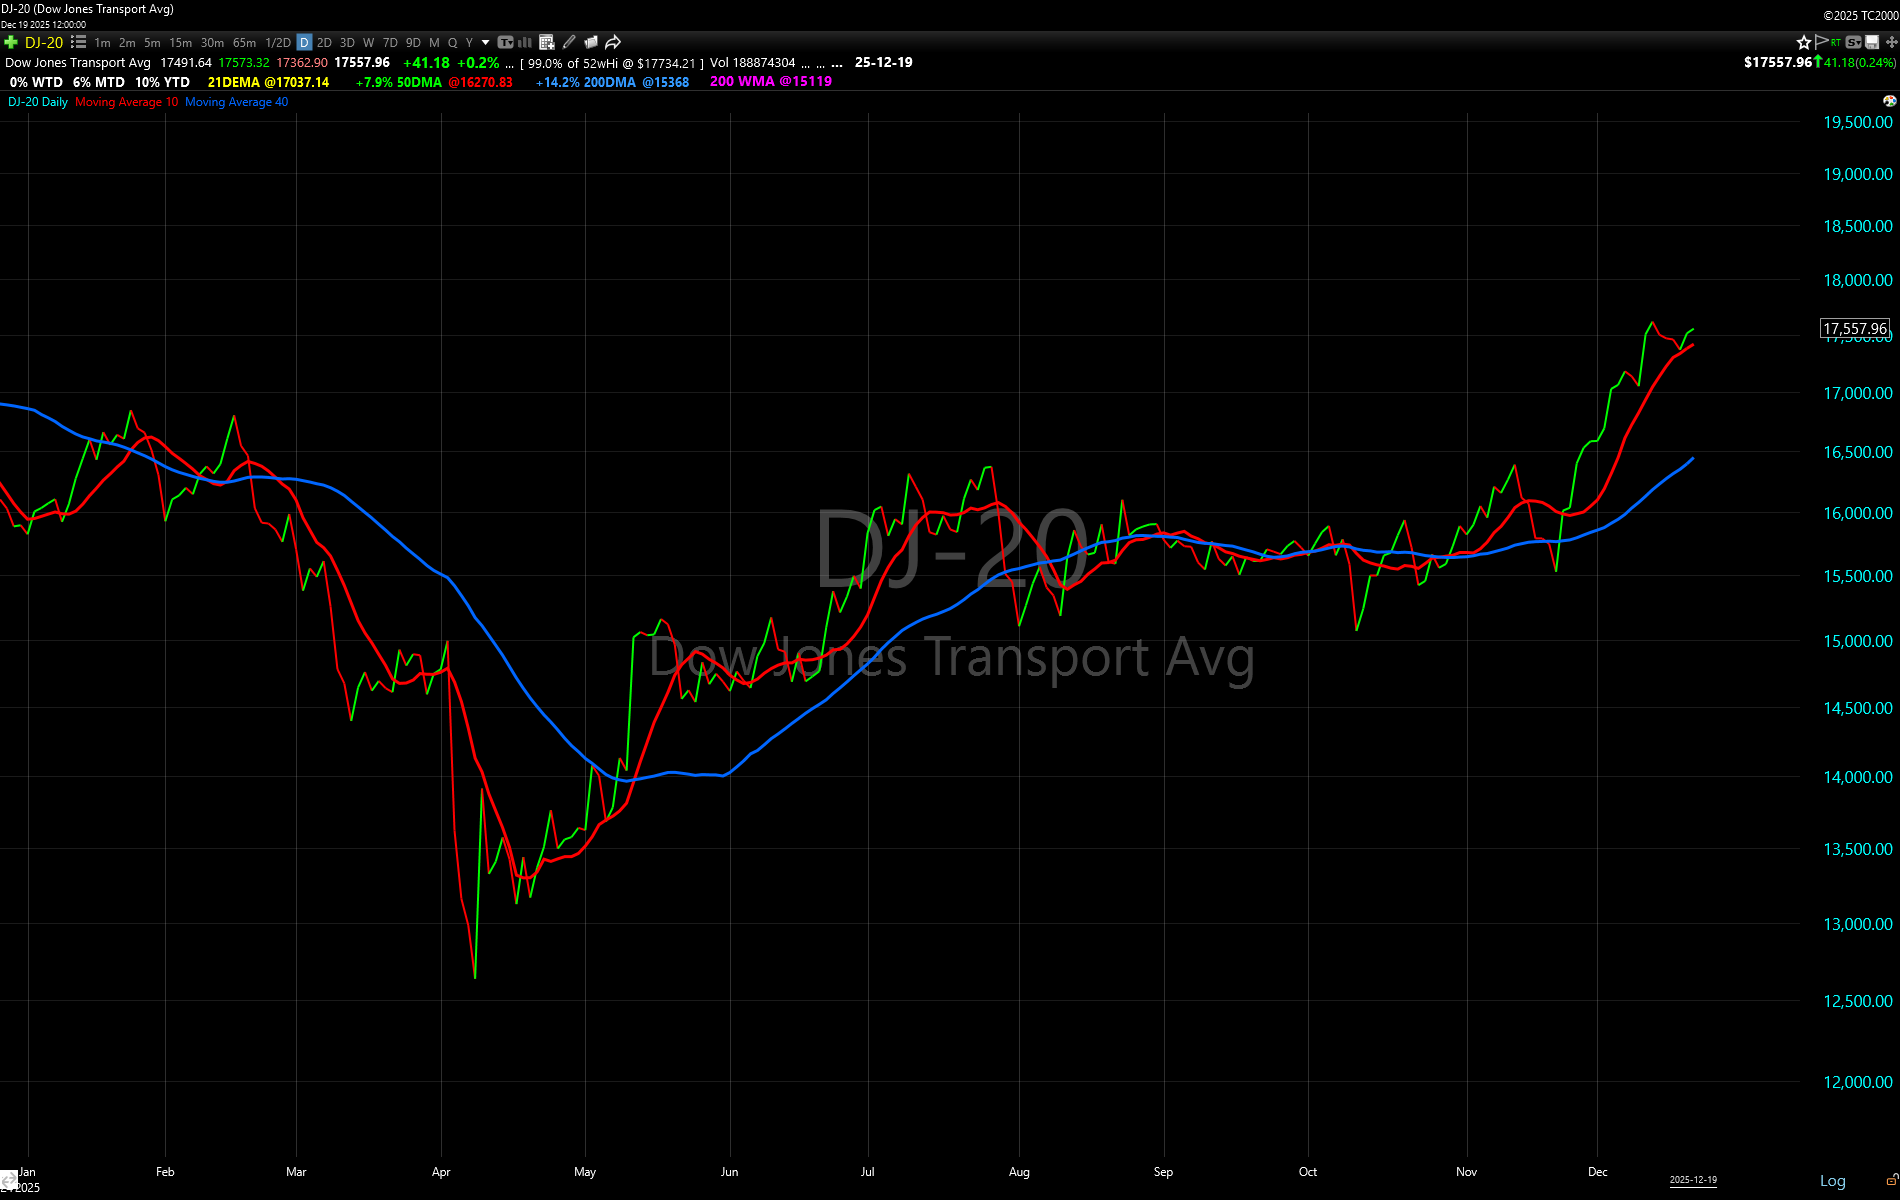Switch to the W weekly timeframe
Viewport: 1900px width, 1200px height.
[368, 42]
